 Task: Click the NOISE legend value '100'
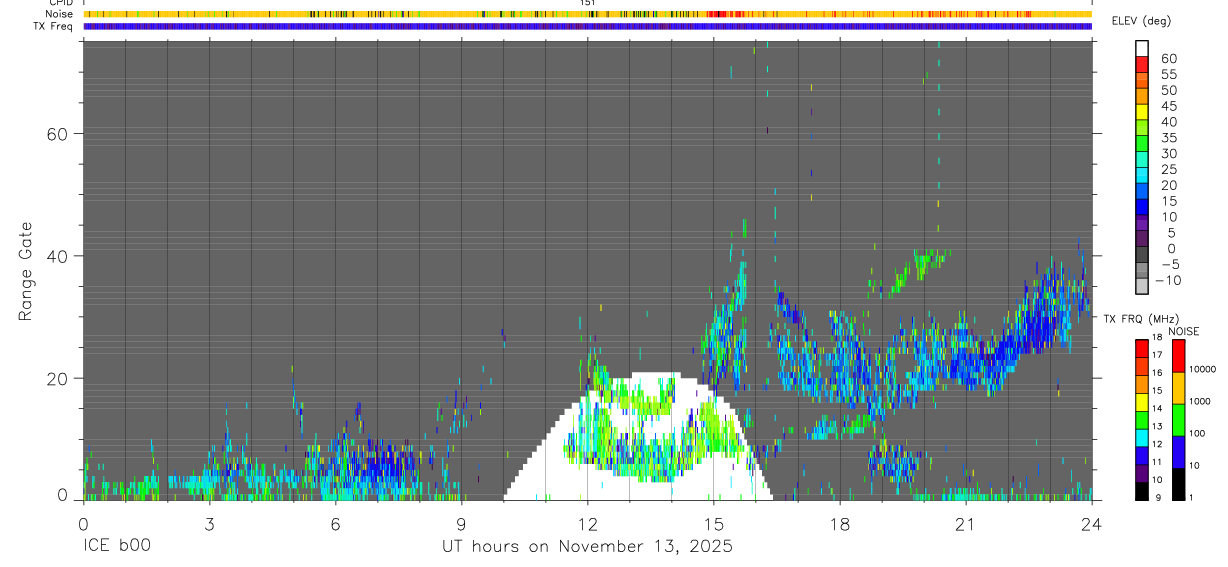click(x=1197, y=434)
